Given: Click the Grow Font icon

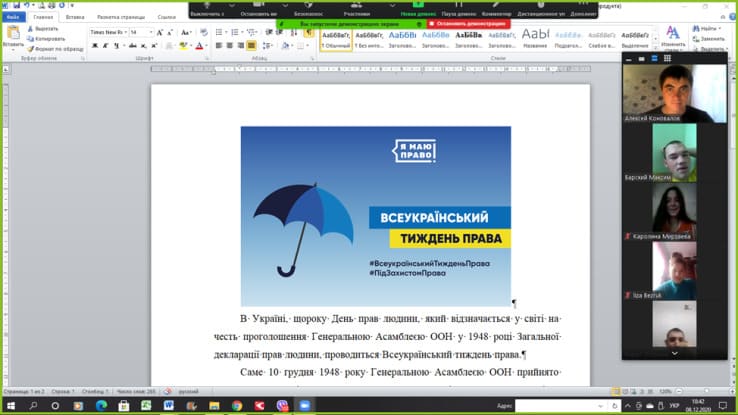Looking at the screenshot, I should coord(160,32).
